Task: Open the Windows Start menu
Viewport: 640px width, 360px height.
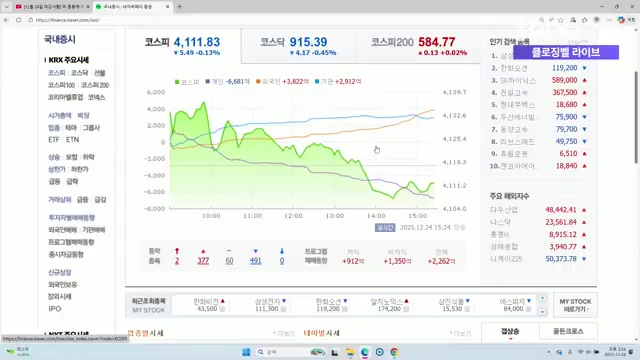Action: (246, 352)
